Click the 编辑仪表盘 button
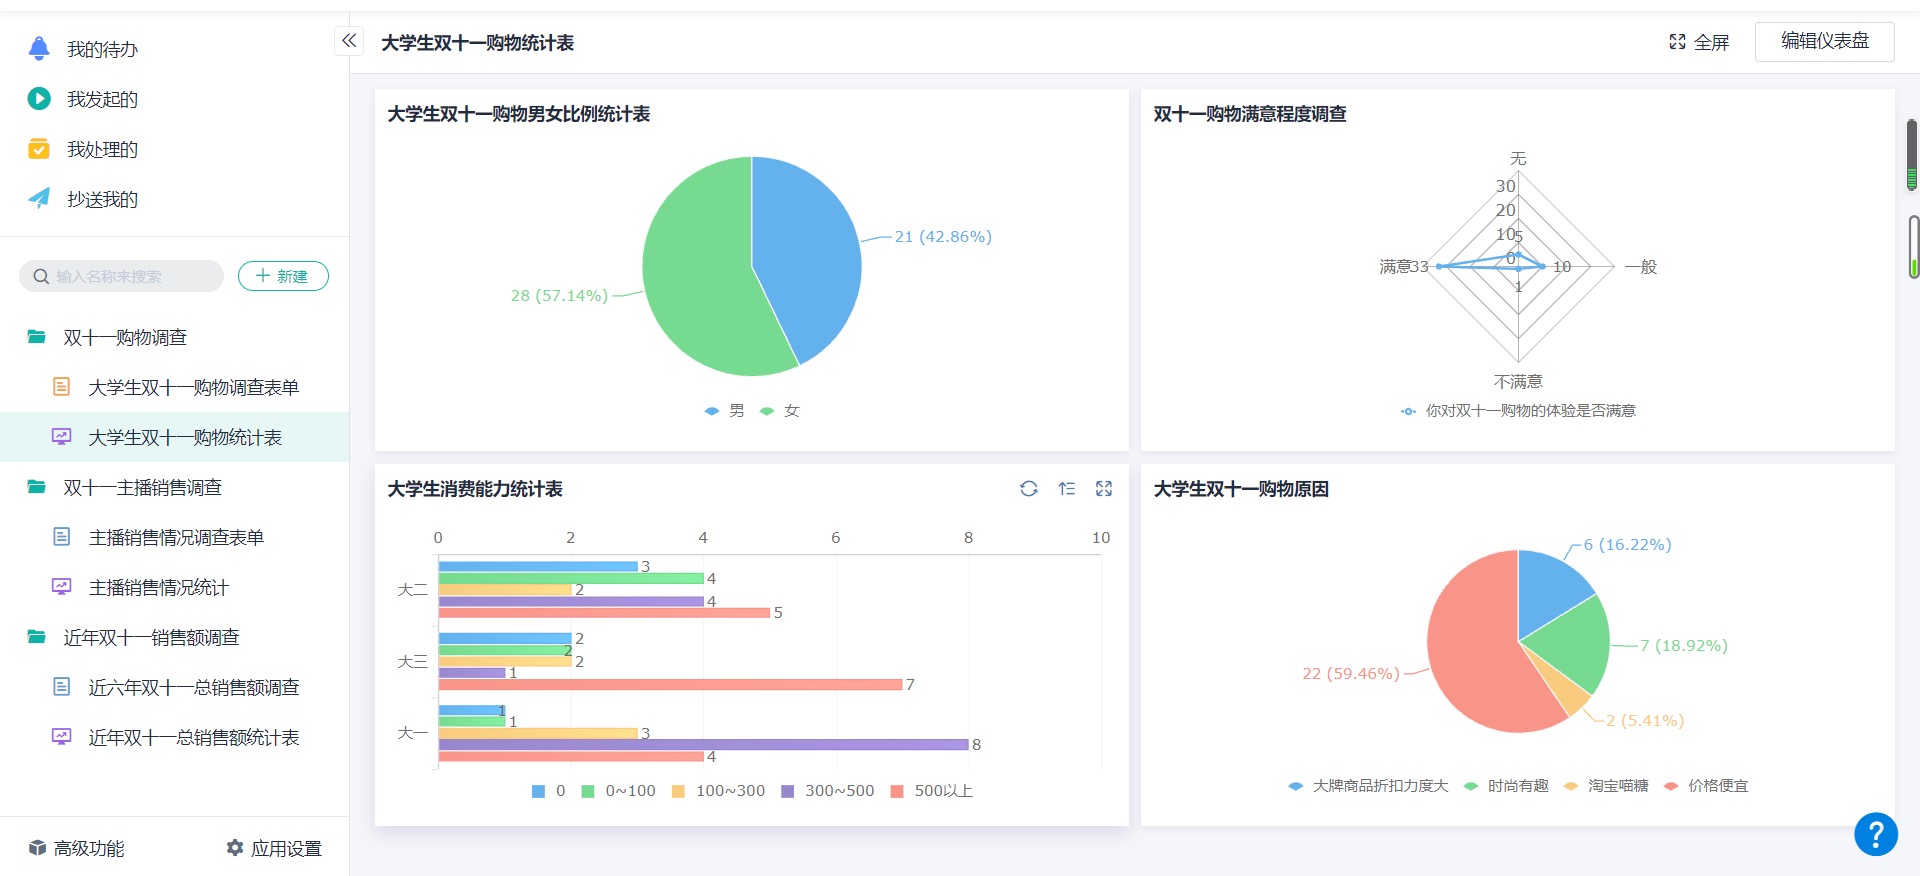Viewport: 1920px width, 876px height. [x=1824, y=41]
